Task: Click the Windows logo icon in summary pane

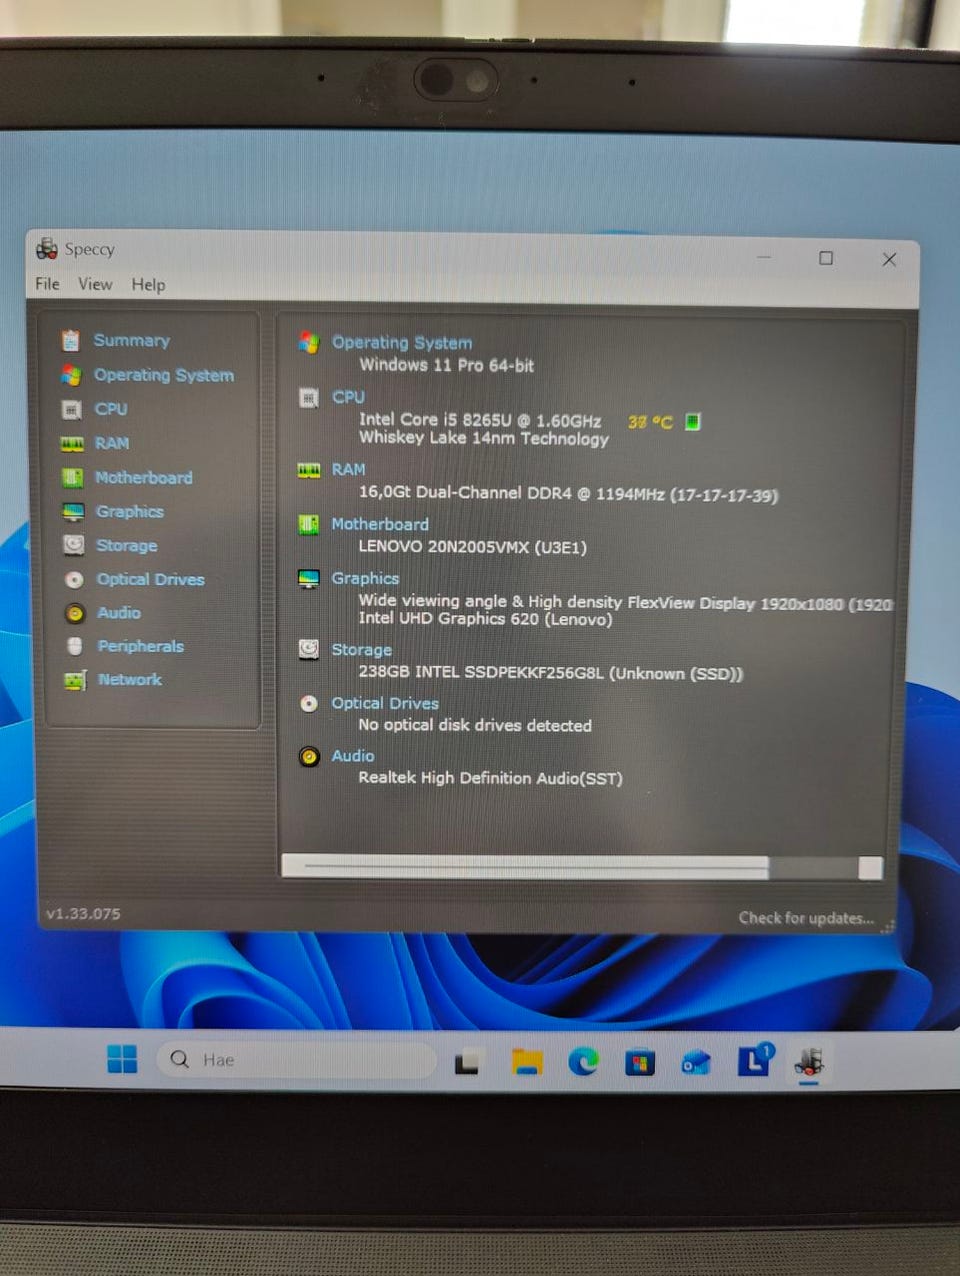Action: [308, 343]
